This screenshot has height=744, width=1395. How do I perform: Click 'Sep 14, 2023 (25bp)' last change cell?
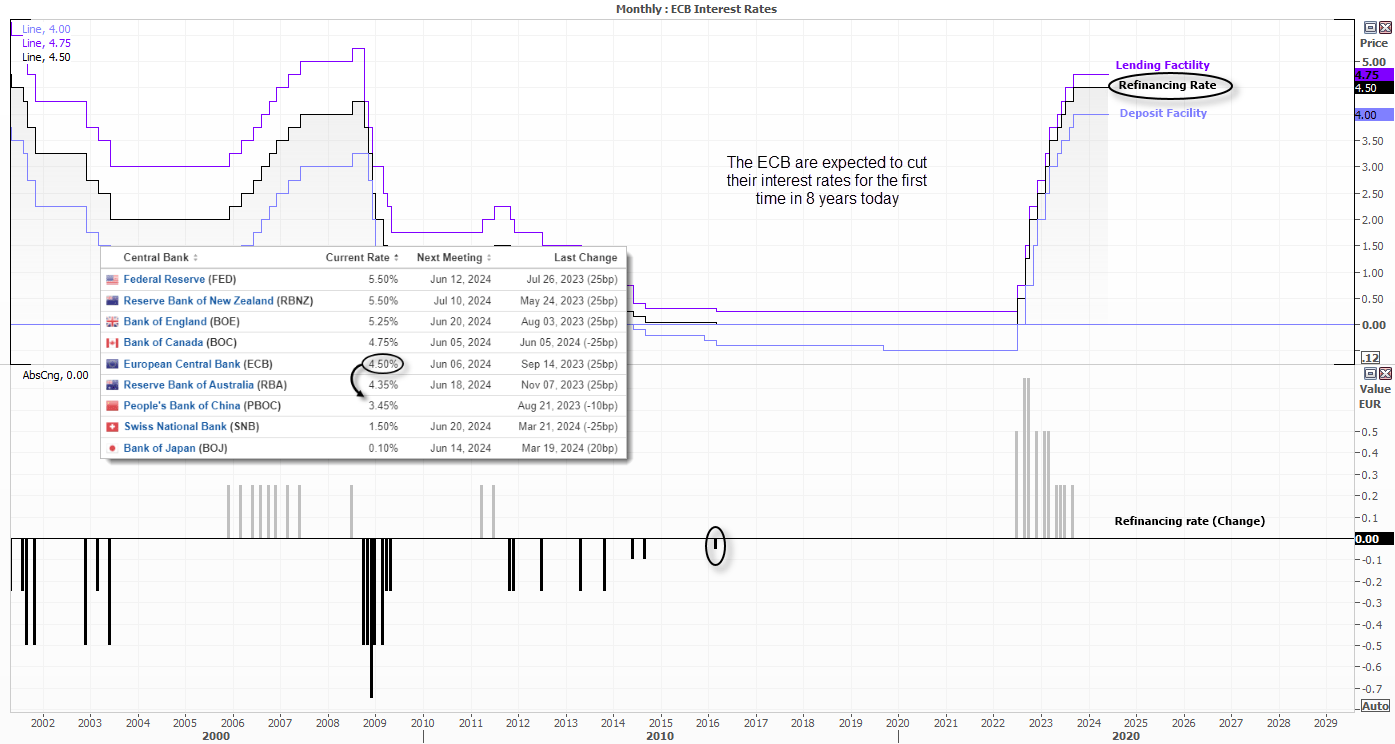pyautogui.click(x=568, y=364)
